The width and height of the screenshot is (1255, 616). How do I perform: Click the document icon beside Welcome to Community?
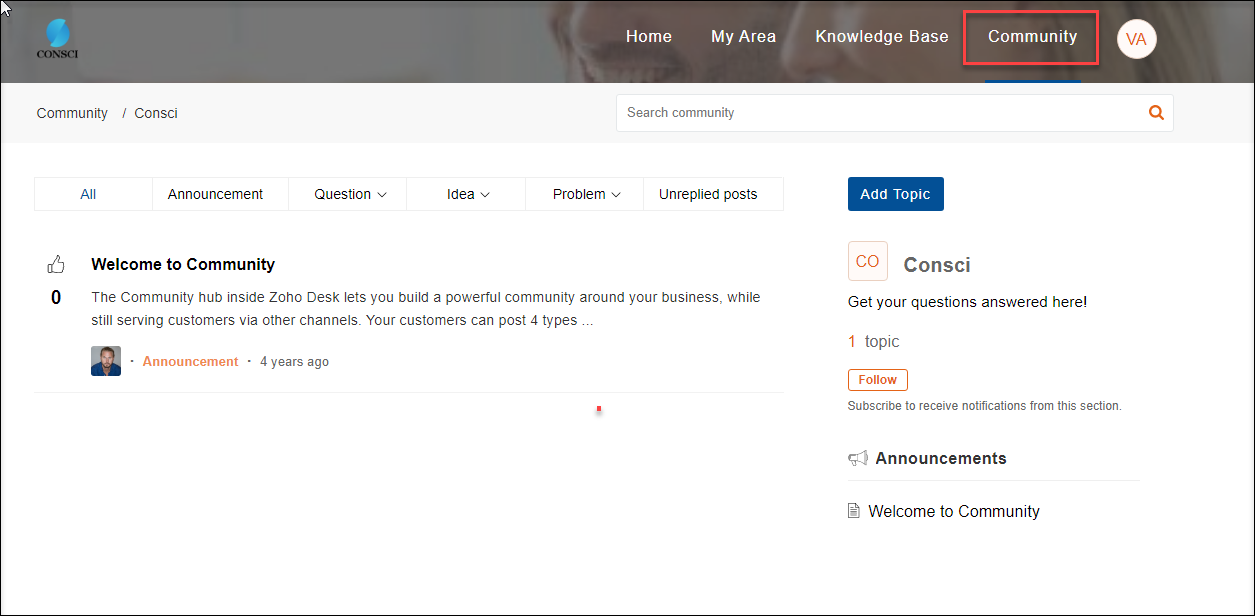click(x=853, y=511)
